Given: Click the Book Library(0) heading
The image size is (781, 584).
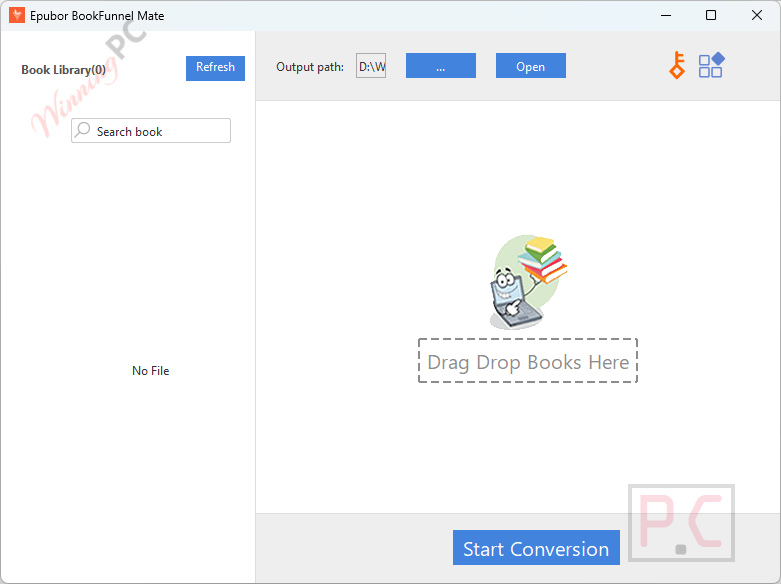Looking at the screenshot, I should coord(63,70).
